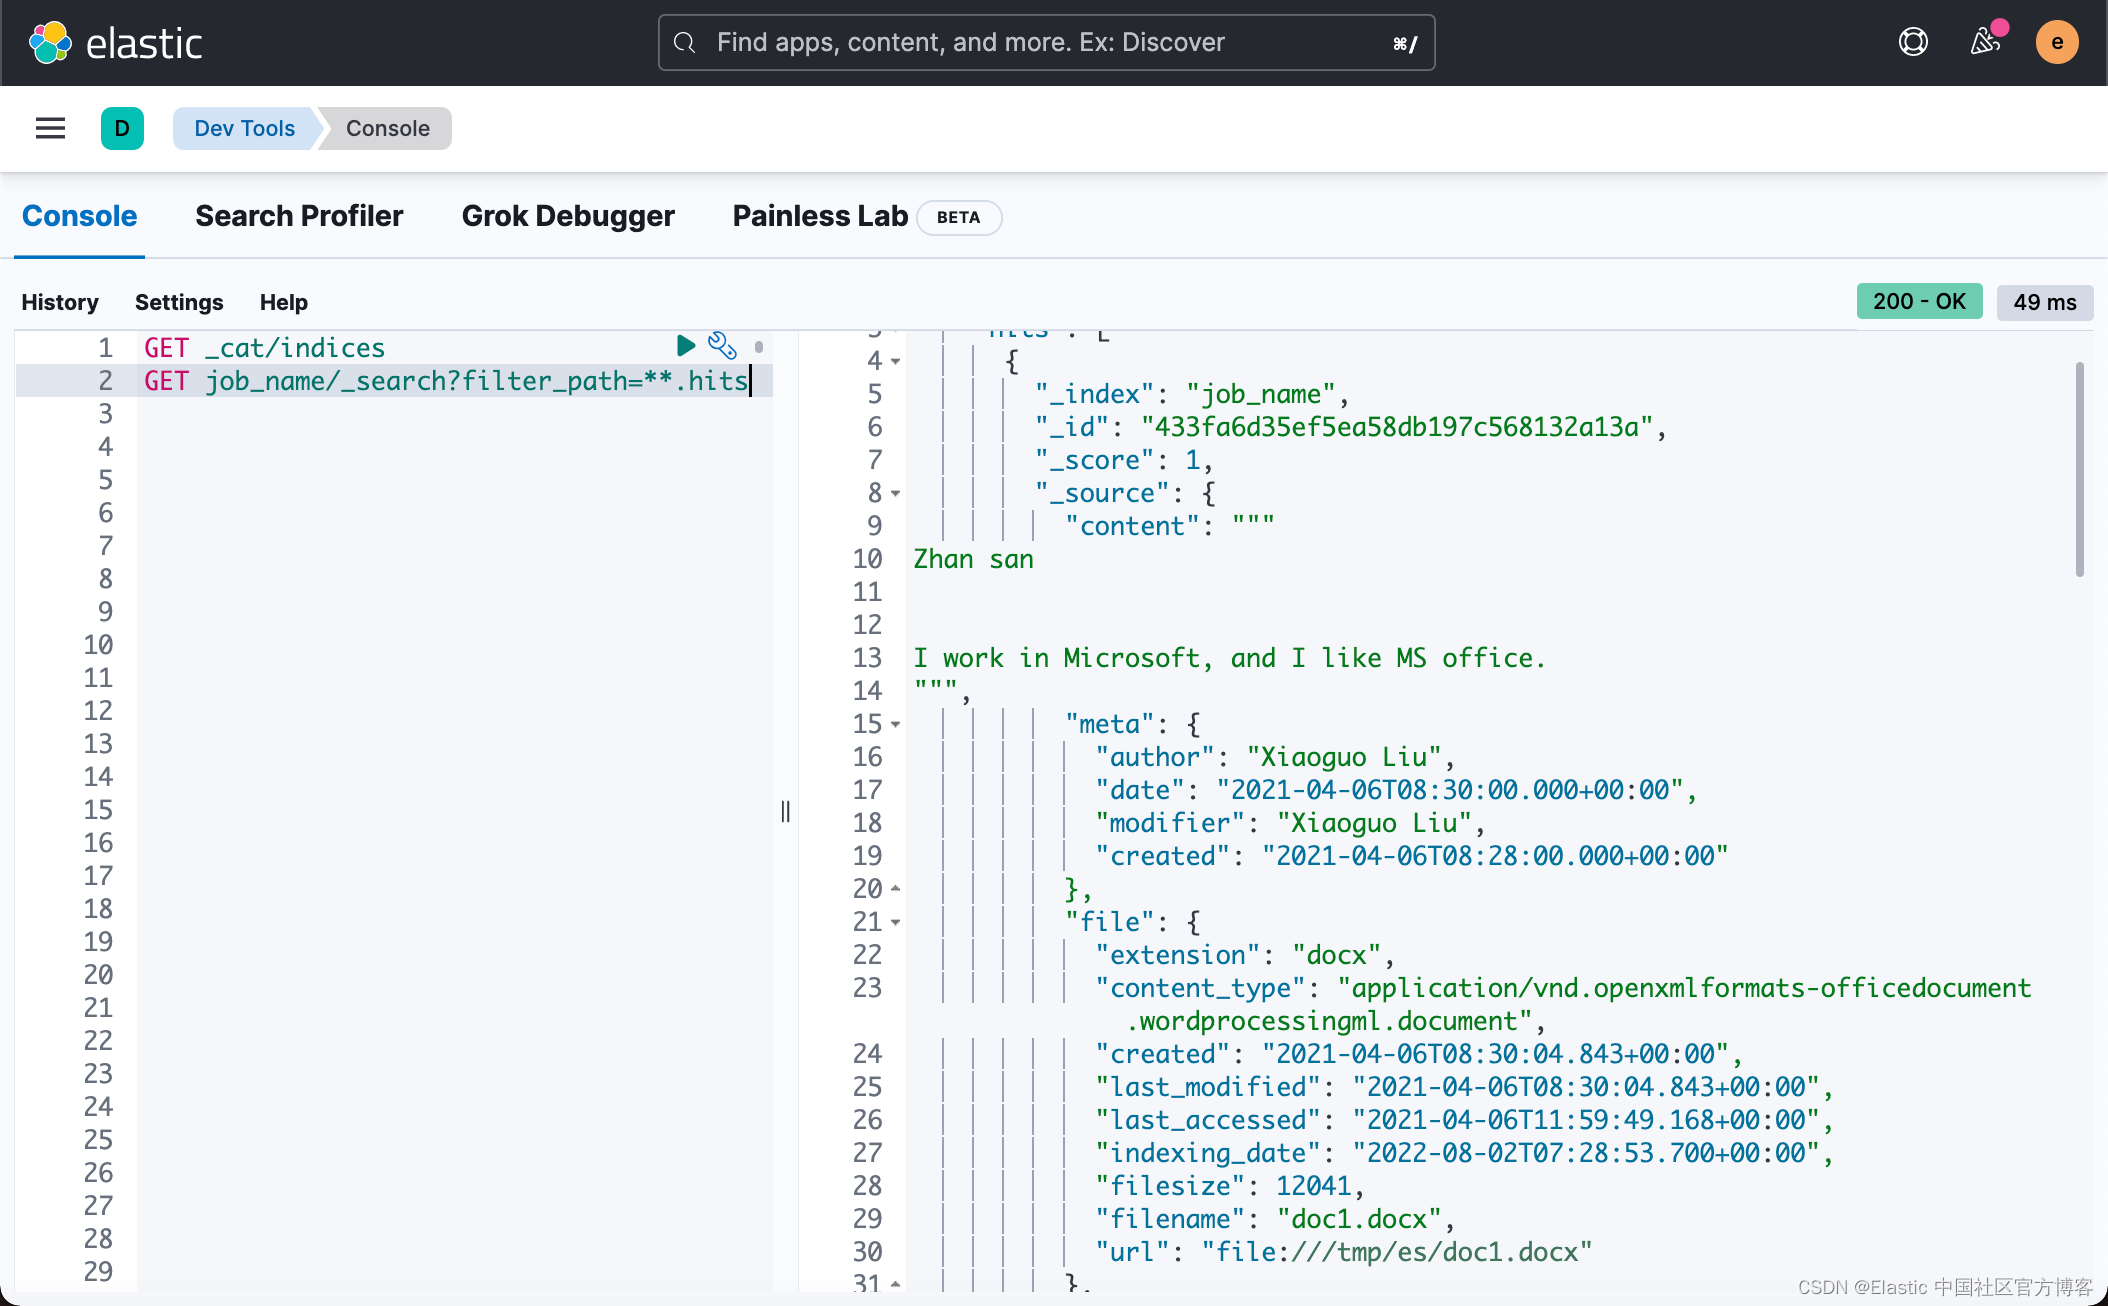Collapse the "_source" fold arrow on line 8
This screenshot has width=2108, height=1306.
(896, 493)
